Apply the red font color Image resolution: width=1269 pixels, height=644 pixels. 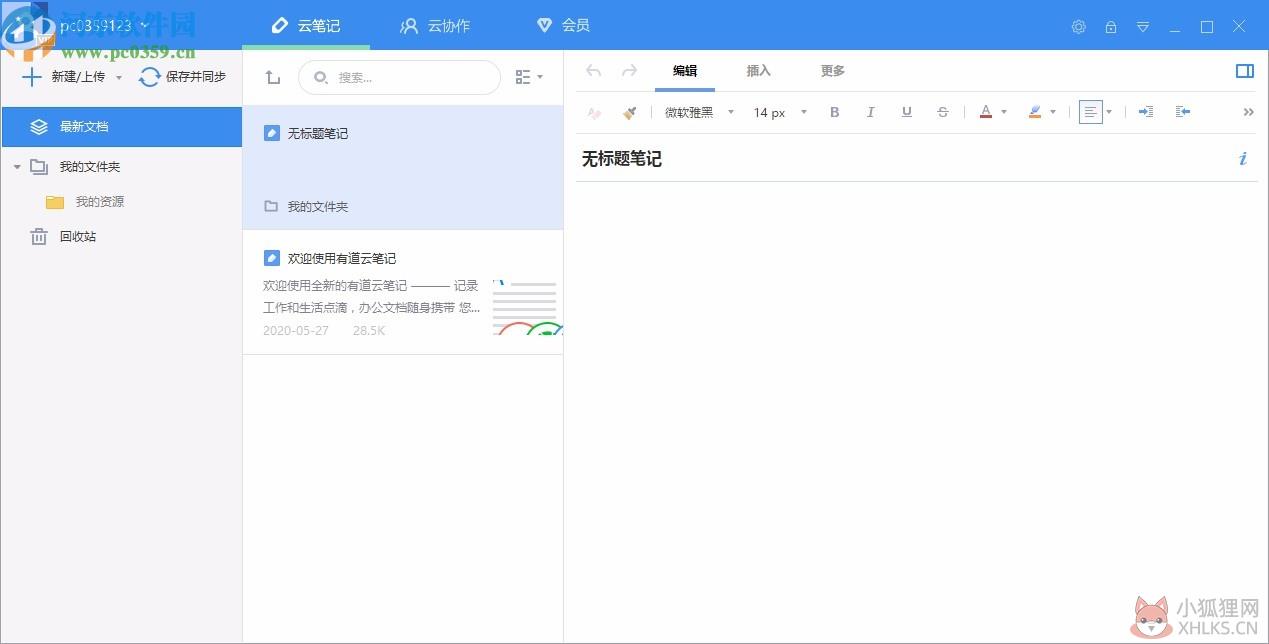click(x=985, y=112)
